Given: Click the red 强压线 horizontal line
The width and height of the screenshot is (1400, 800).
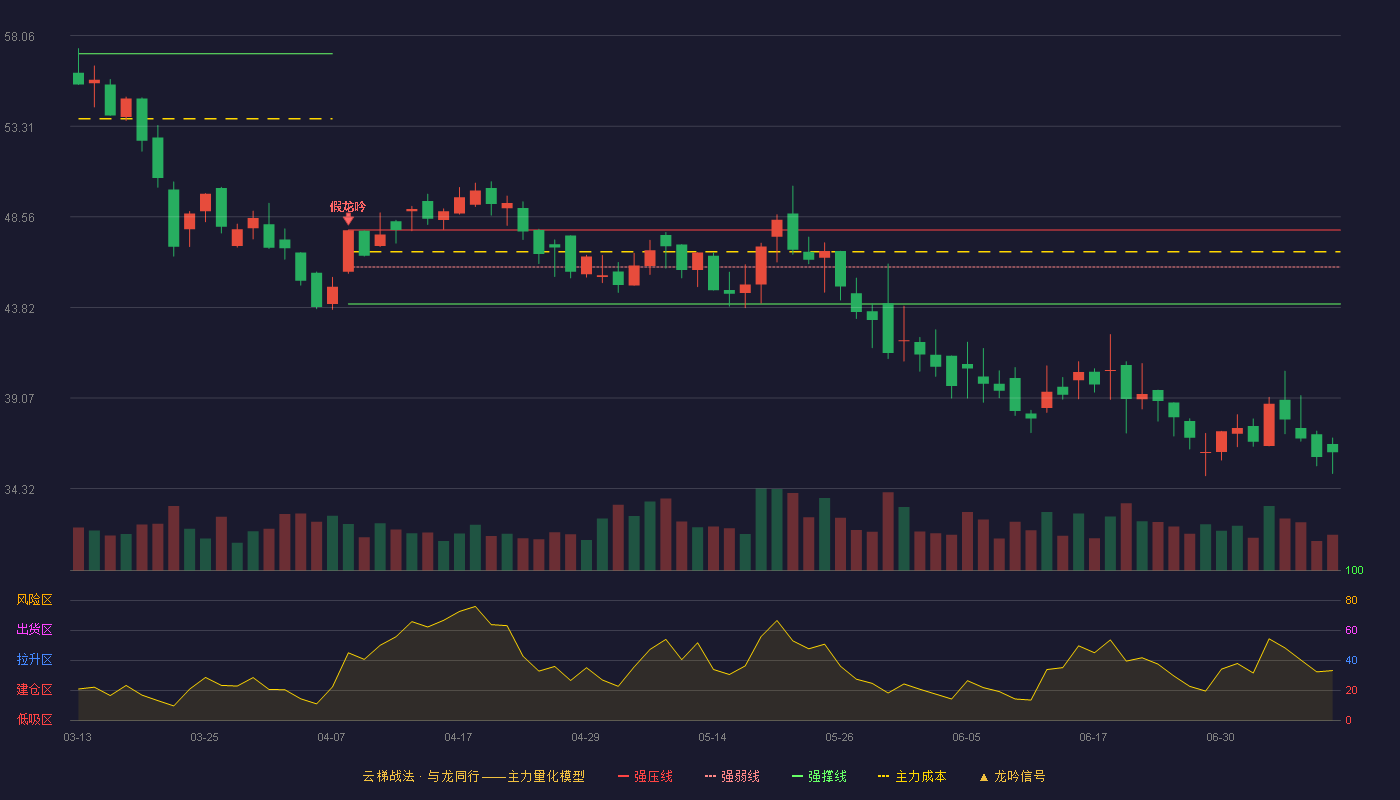Looking at the screenshot, I should [843, 230].
